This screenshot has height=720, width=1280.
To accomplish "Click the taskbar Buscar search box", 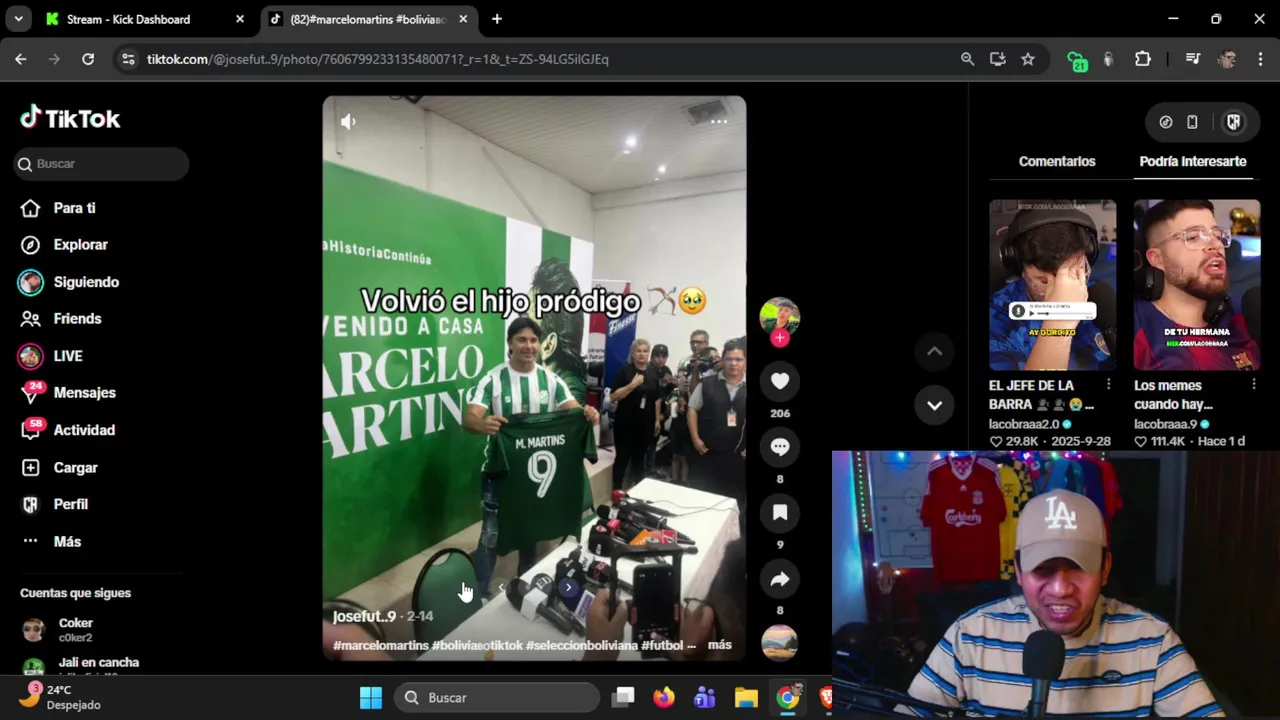I will (x=497, y=698).
